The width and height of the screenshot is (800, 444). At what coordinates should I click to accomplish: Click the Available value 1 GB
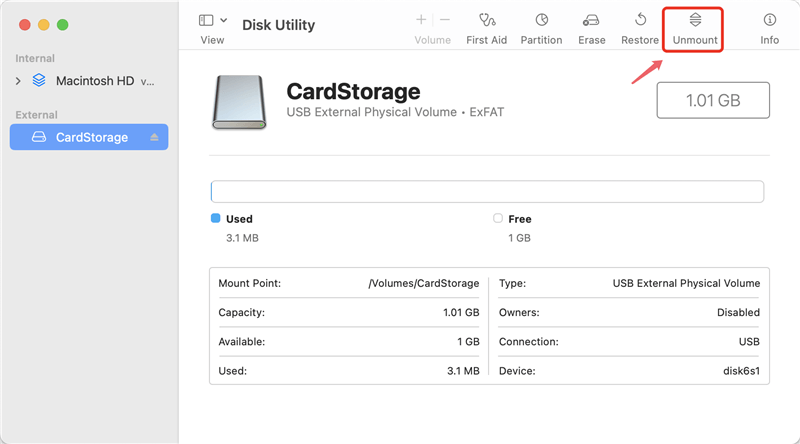click(468, 341)
